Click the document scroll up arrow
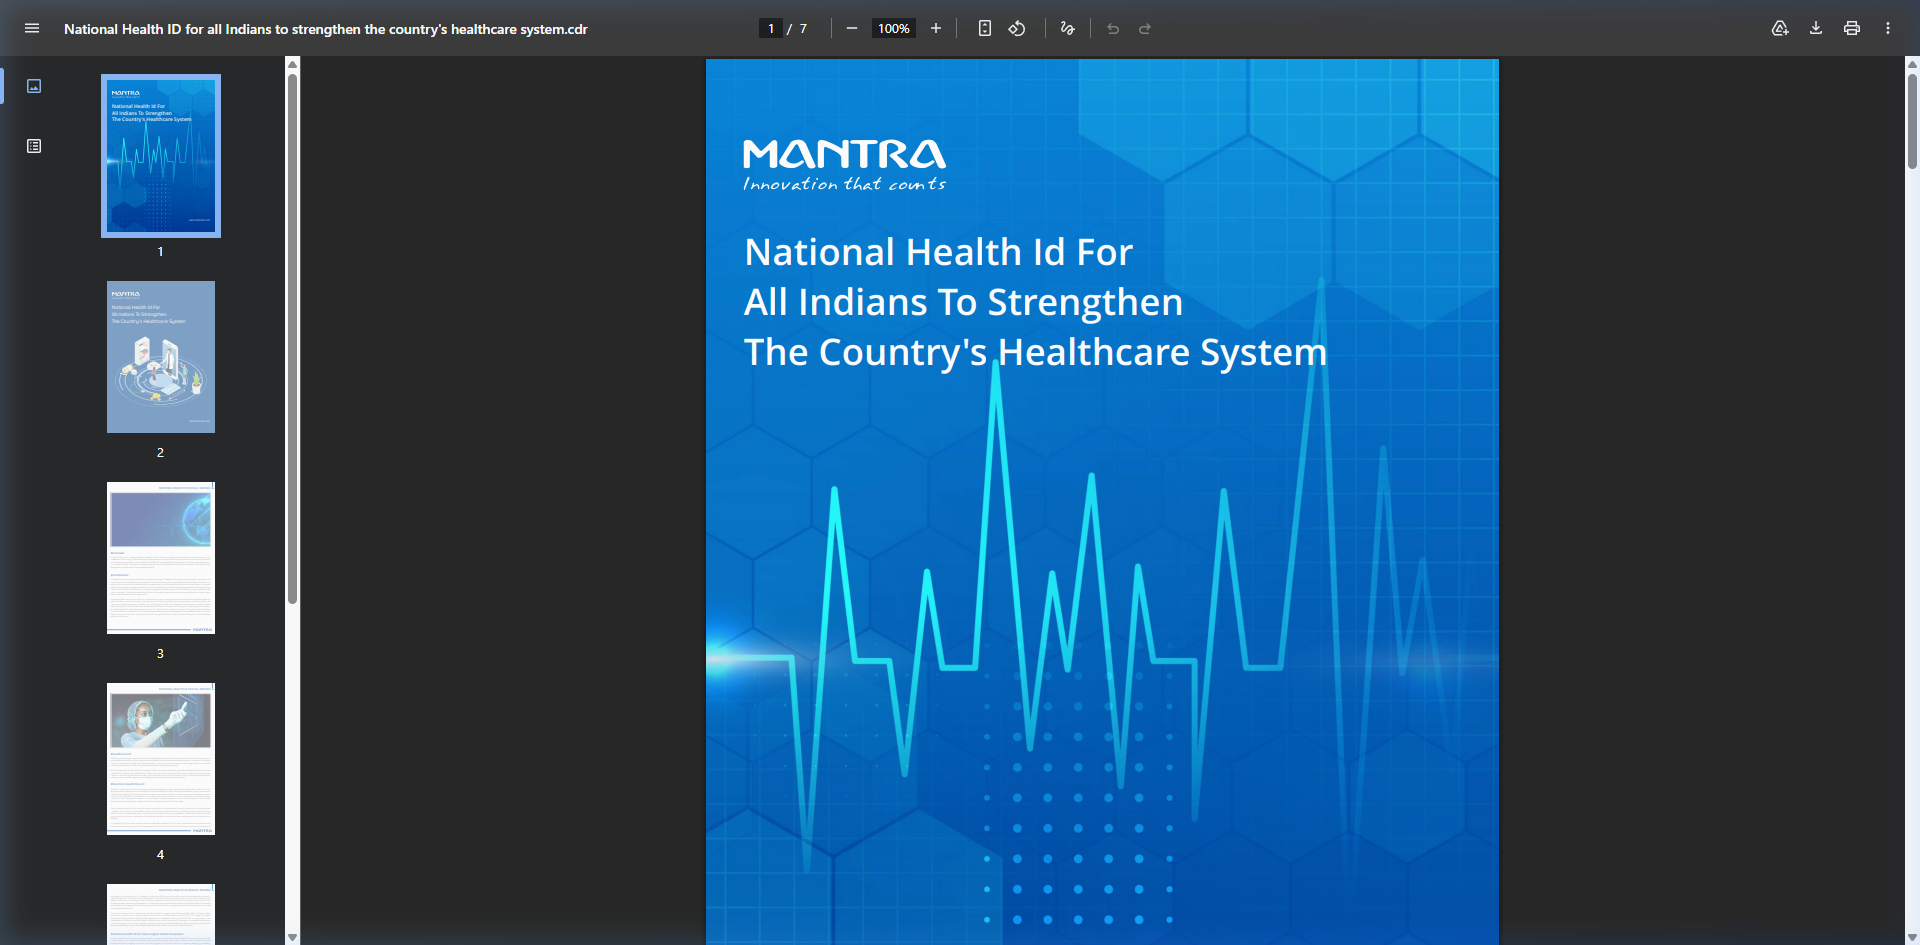1920x945 pixels. (1912, 64)
